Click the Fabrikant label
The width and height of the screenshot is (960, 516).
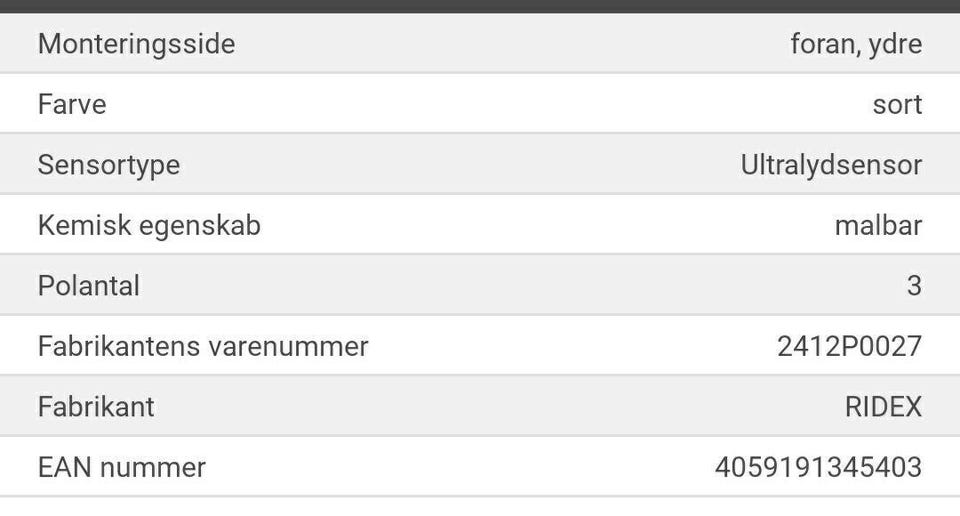(96, 407)
